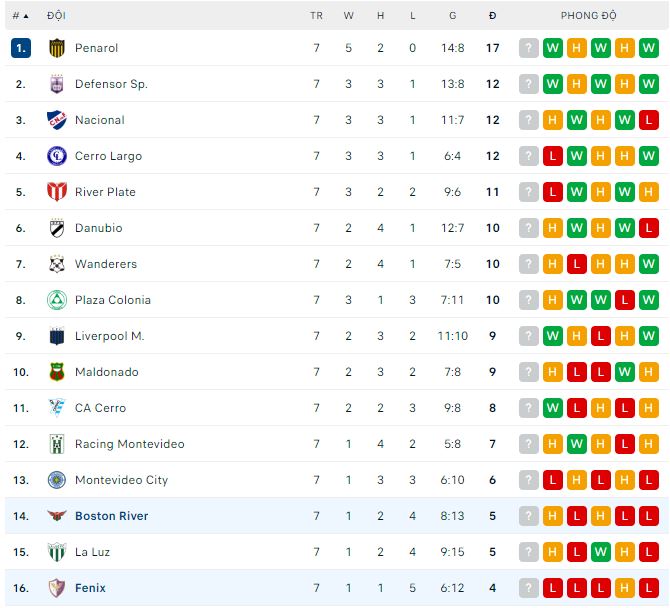The width and height of the screenshot is (670, 608).
Task: Click Wanderers' most recent win badge
Action: 649,264
